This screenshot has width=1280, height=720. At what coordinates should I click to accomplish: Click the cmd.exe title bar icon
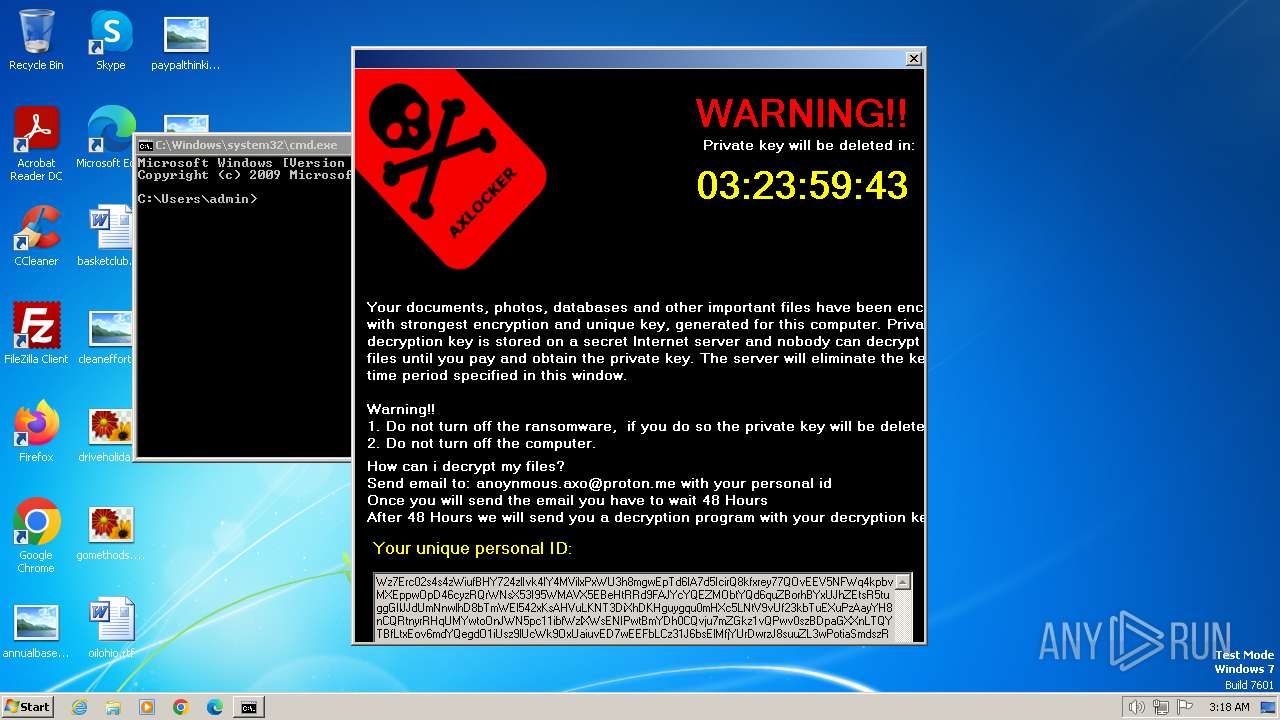pos(145,146)
